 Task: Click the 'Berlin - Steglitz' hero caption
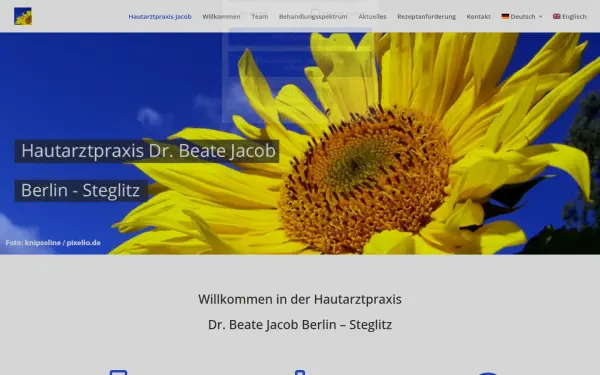81,191
